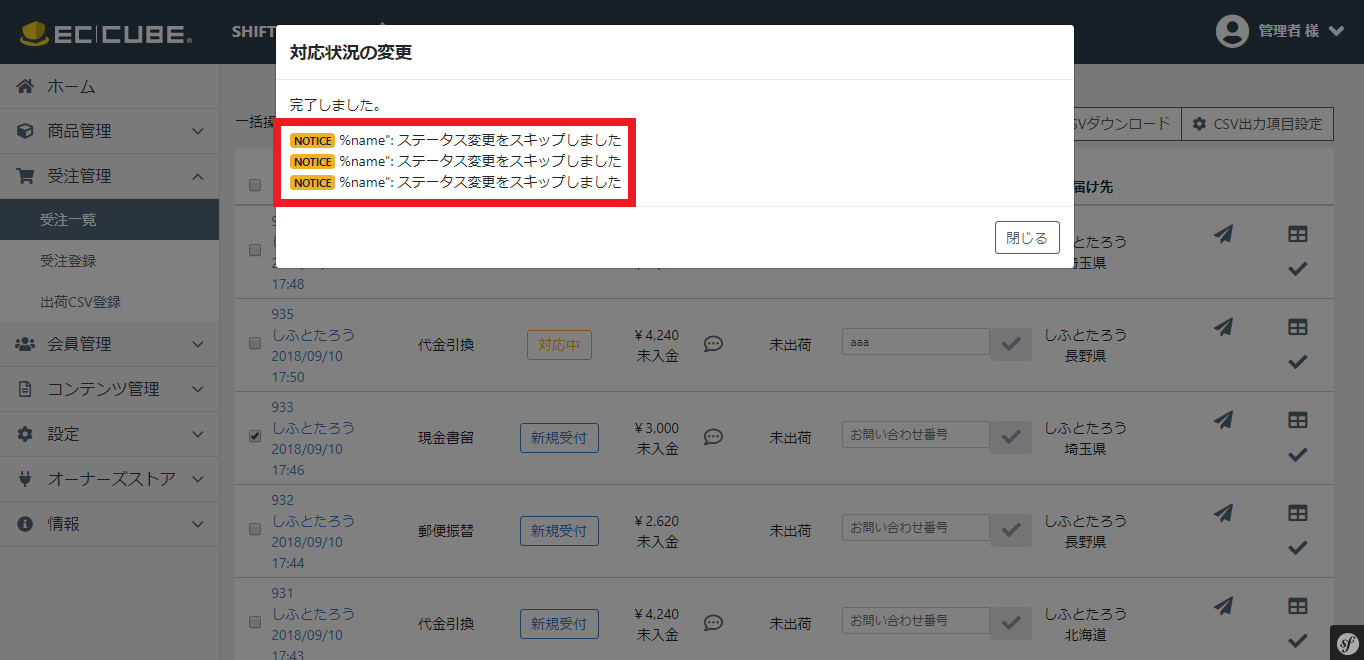Click the table grid icon for order 932

pos(1297,513)
